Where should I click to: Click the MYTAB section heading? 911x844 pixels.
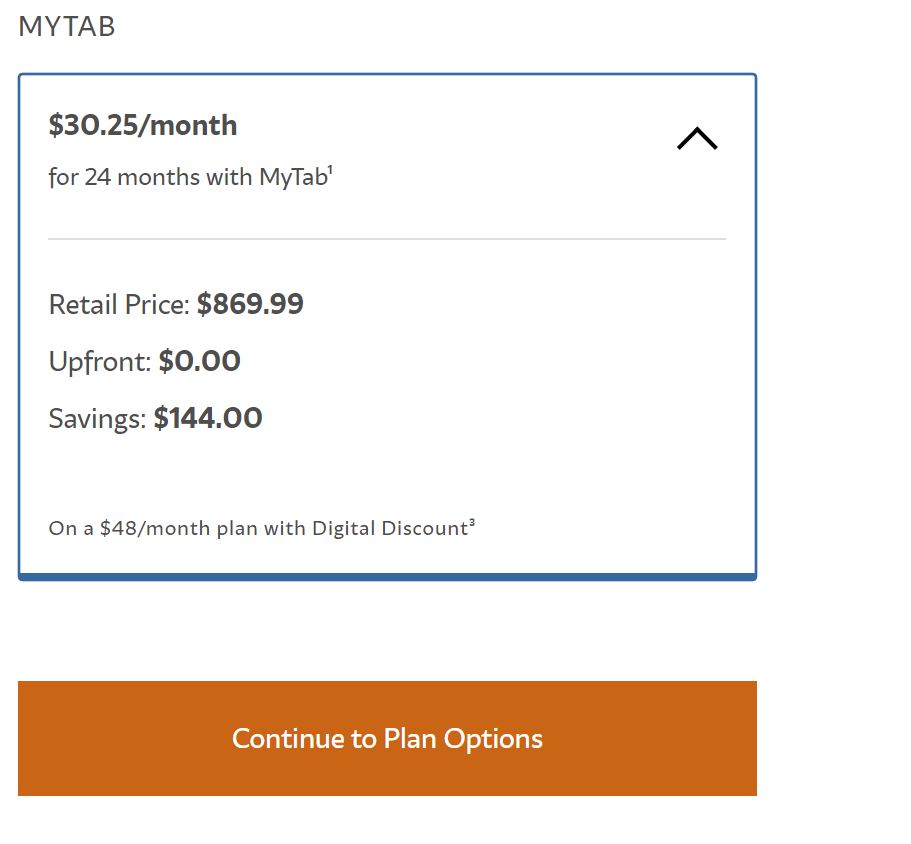[x=67, y=27]
